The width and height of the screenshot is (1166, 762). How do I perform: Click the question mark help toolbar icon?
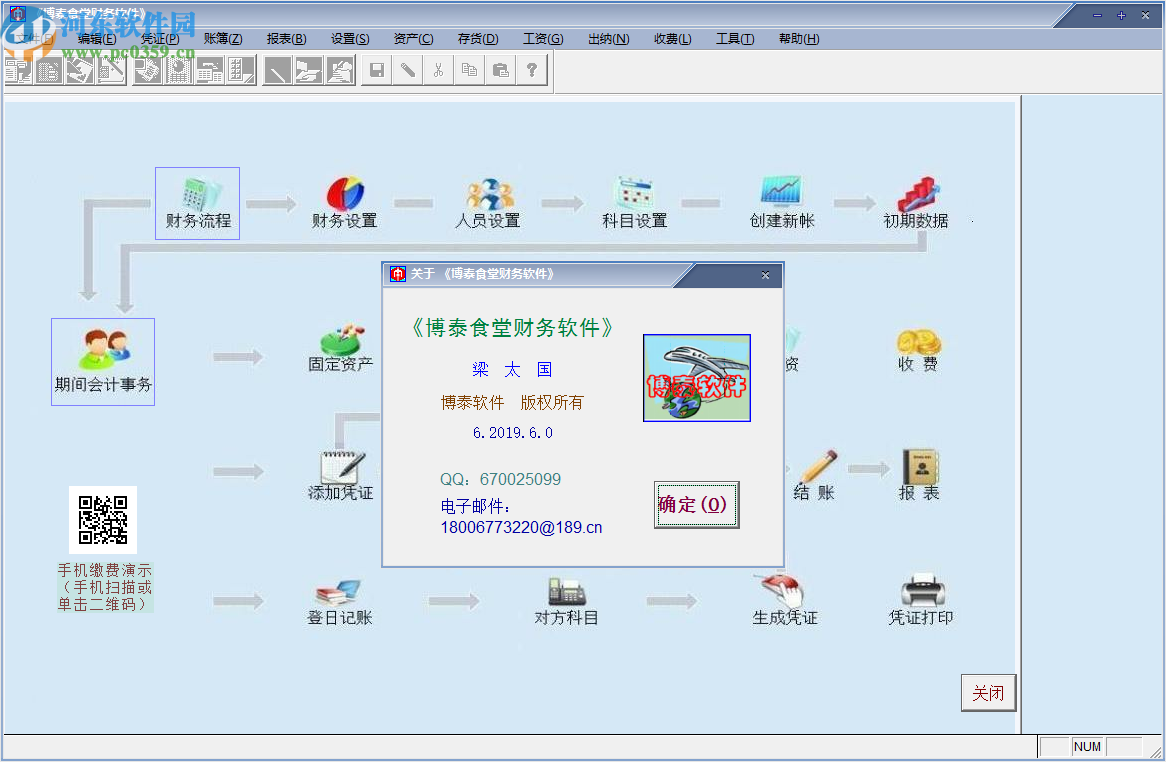click(x=532, y=70)
